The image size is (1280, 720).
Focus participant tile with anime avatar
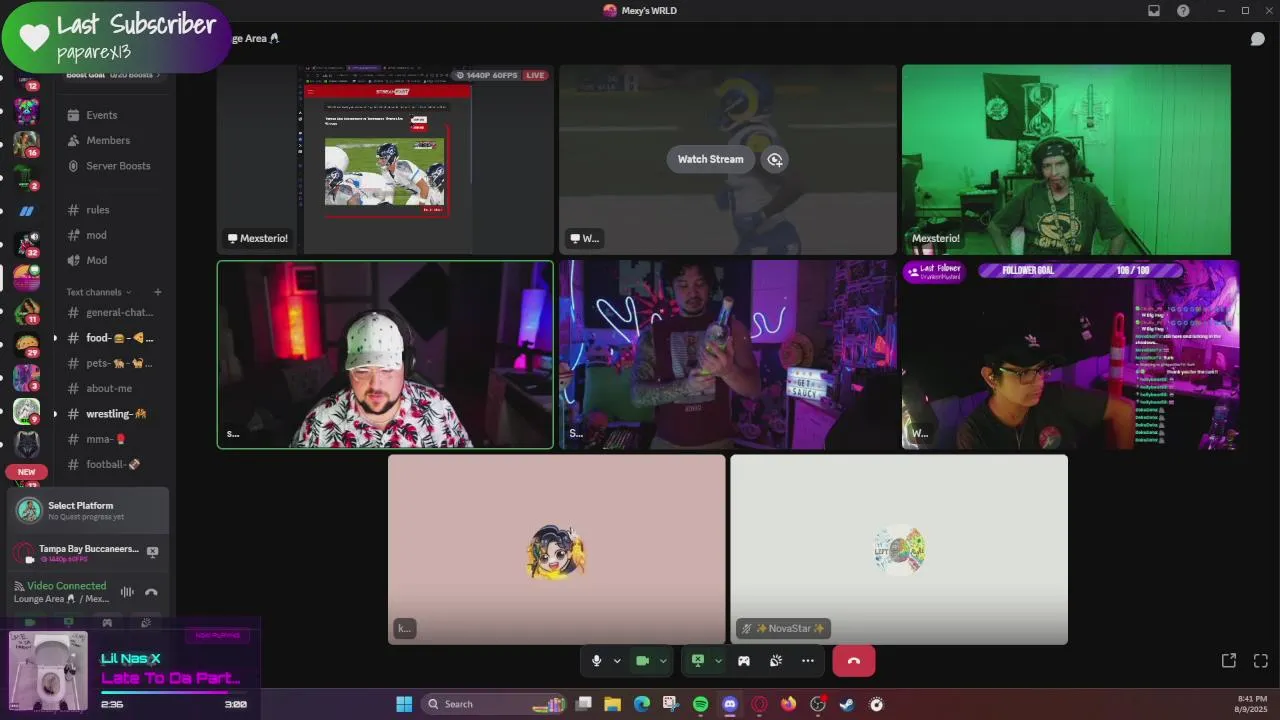(x=556, y=550)
